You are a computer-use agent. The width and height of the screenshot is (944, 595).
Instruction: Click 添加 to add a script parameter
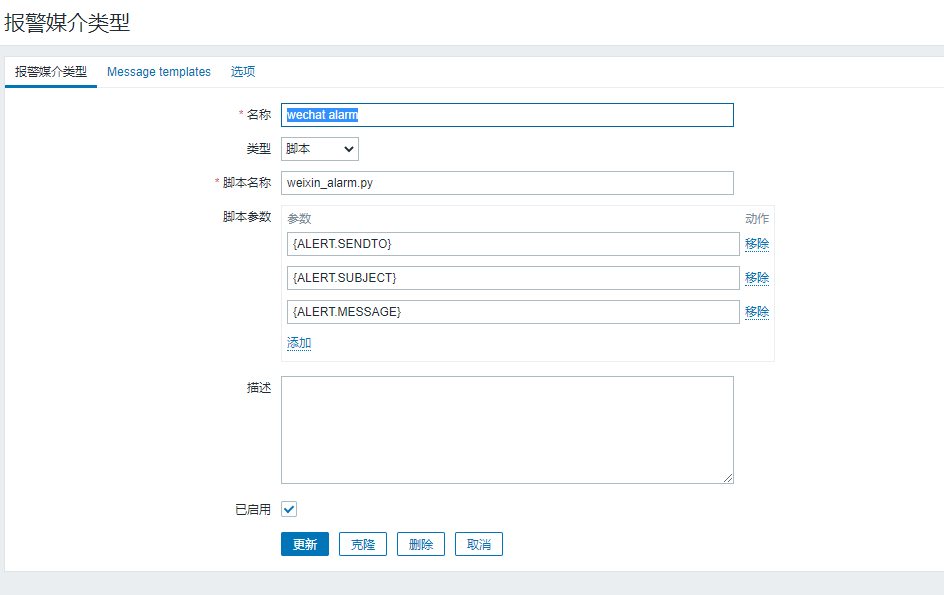[x=299, y=343]
